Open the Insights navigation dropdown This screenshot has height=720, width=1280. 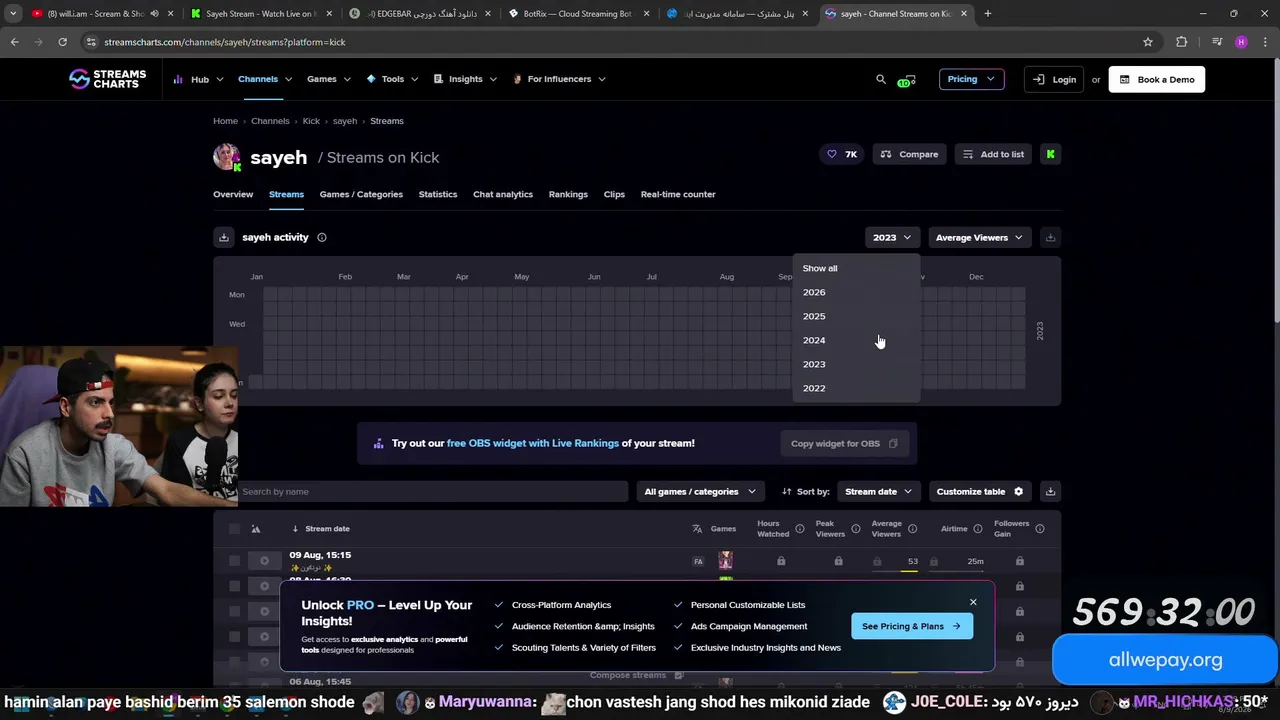pos(465,79)
